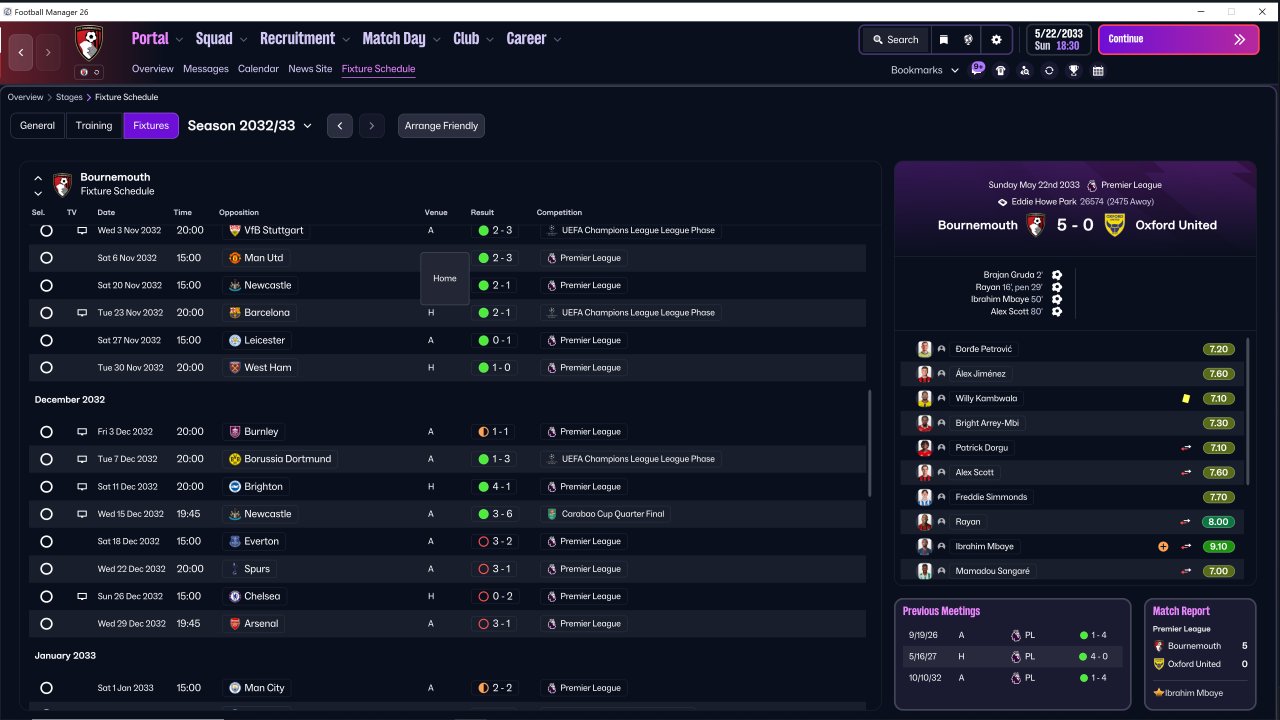1280x720 pixels.
Task: Click the Stages breadcrumb link
Action: click(x=69, y=97)
